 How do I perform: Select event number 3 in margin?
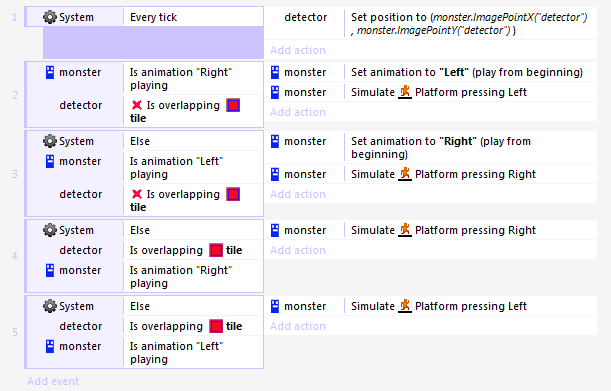[15, 174]
